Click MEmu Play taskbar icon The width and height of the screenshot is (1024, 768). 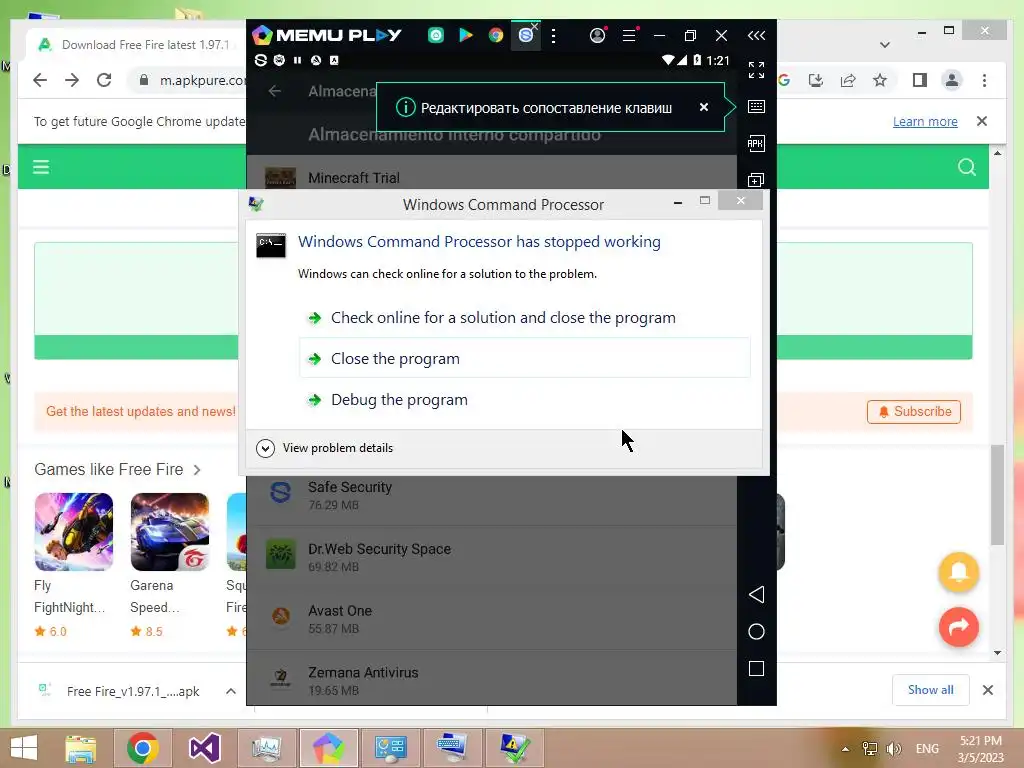point(328,748)
